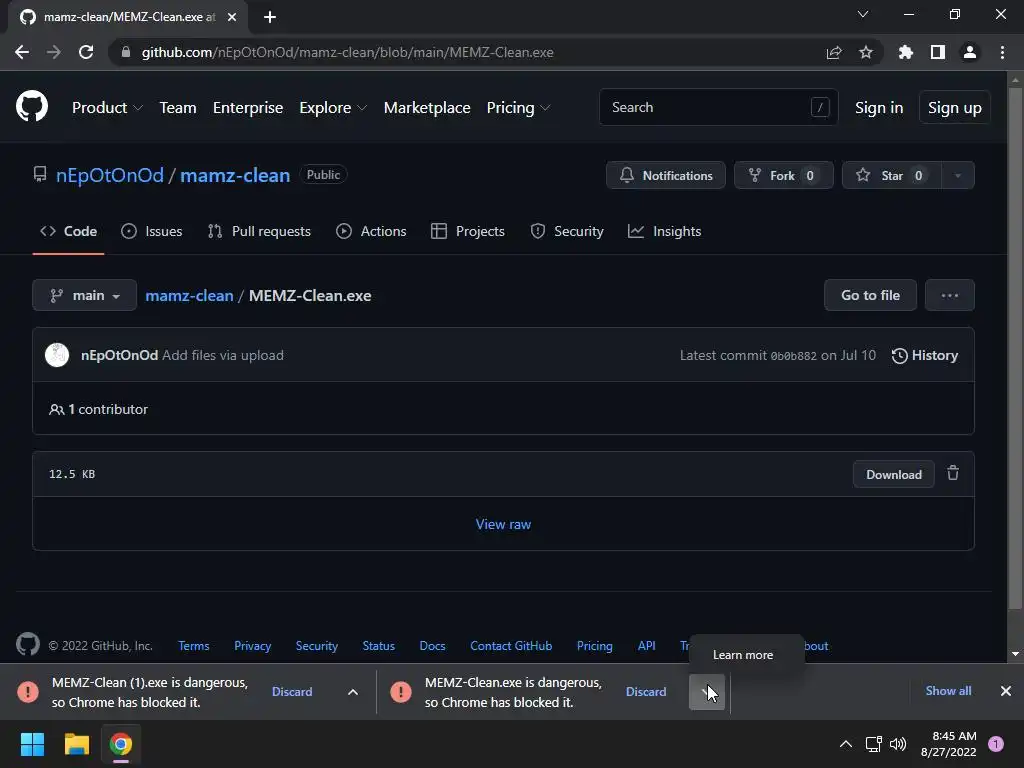Star the repository

[x=892, y=175]
